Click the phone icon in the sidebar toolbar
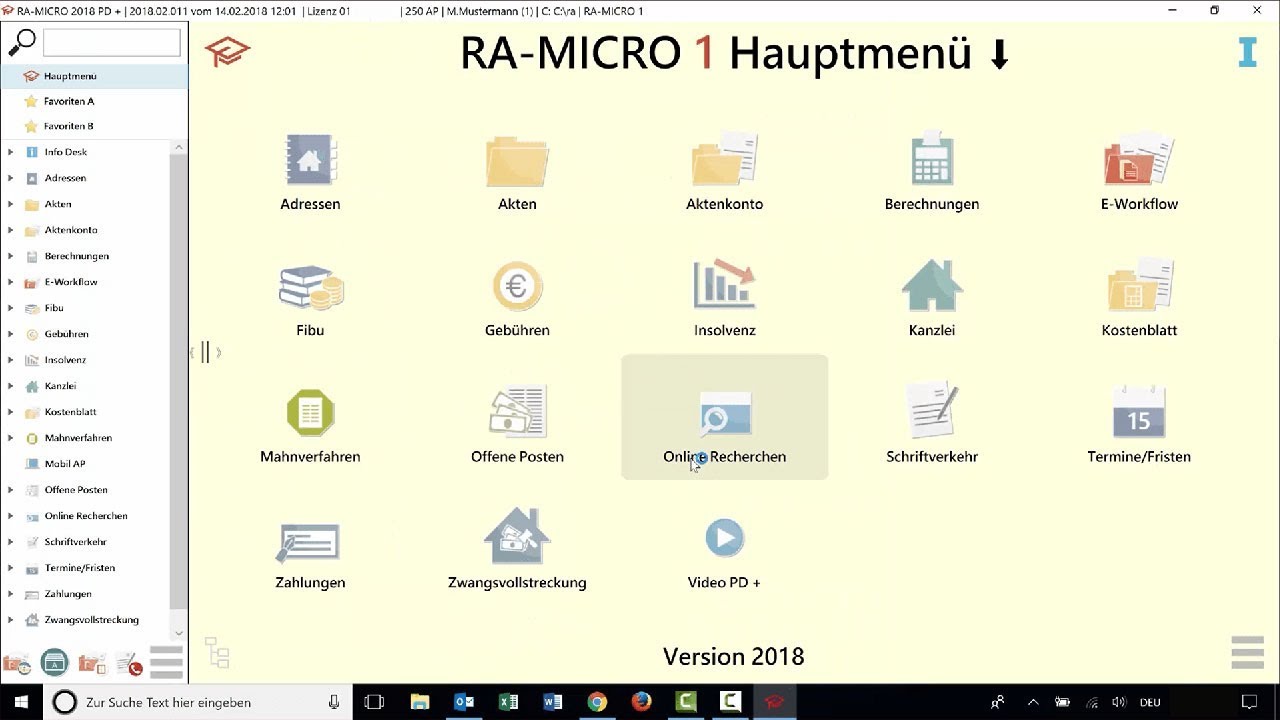The height and width of the screenshot is (720, 1280). coord(129,663)
